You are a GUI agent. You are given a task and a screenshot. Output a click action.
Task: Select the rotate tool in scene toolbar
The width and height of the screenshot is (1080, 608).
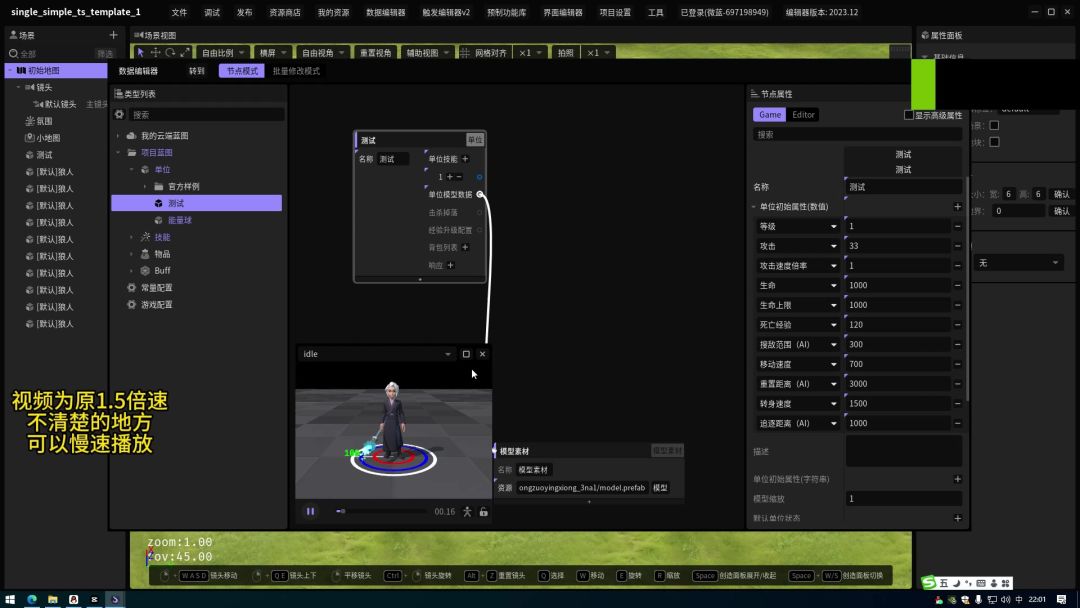(x=170, y=52)
